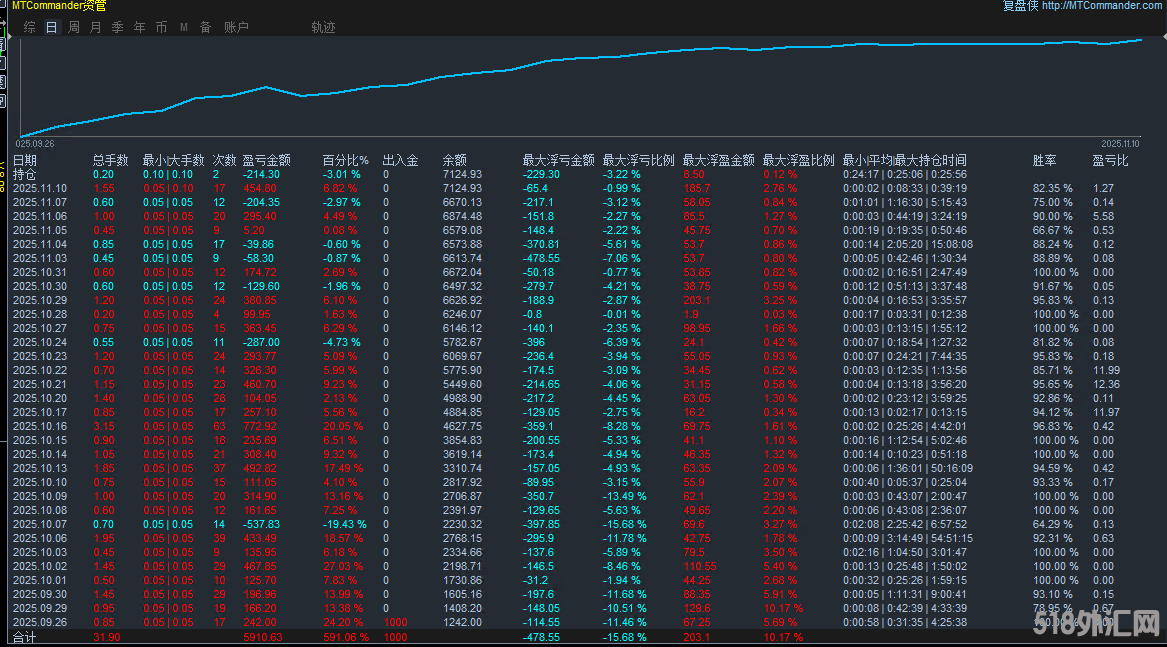Image resolution: width=1167 pixels, height=647 pixels.
Task: Click the 持仓 positions row
Action: [25, 174]
